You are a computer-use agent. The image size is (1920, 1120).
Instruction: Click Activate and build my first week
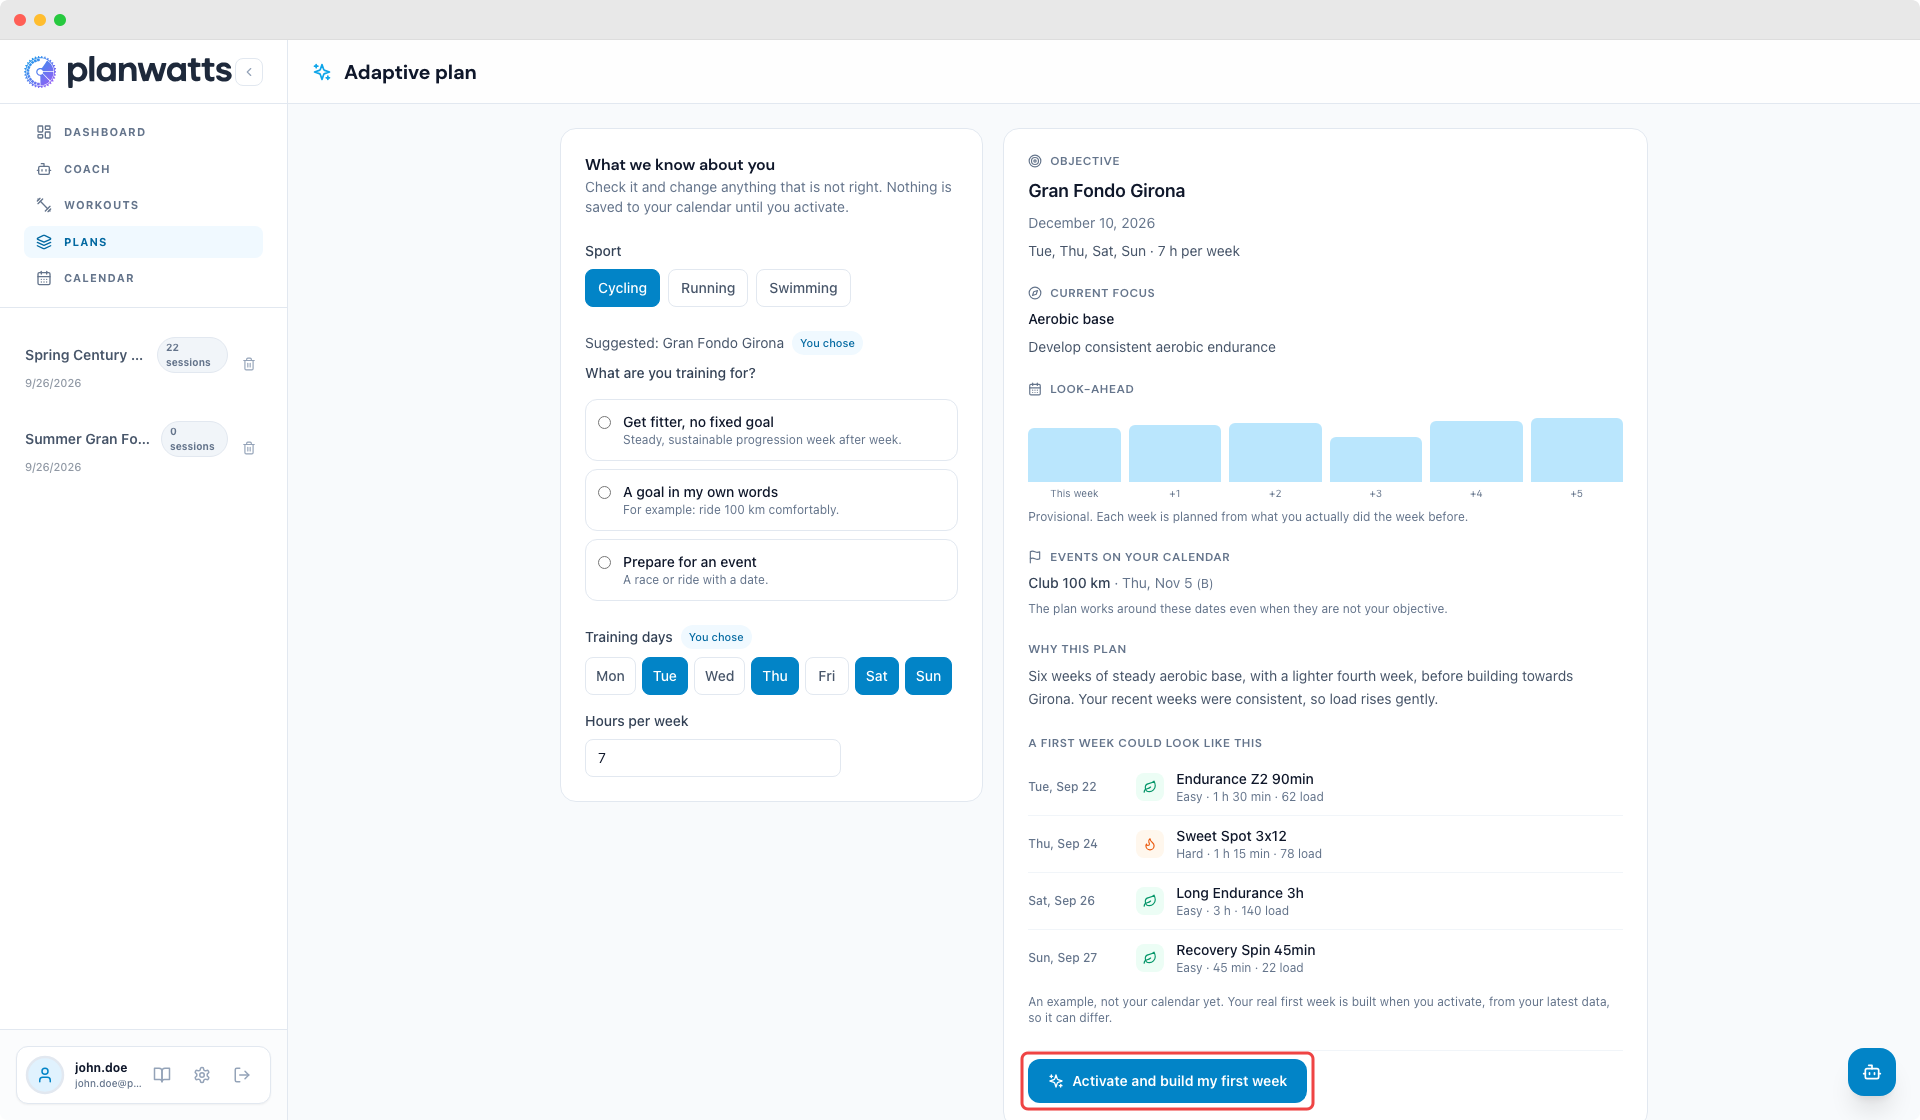(1167, 1081)
